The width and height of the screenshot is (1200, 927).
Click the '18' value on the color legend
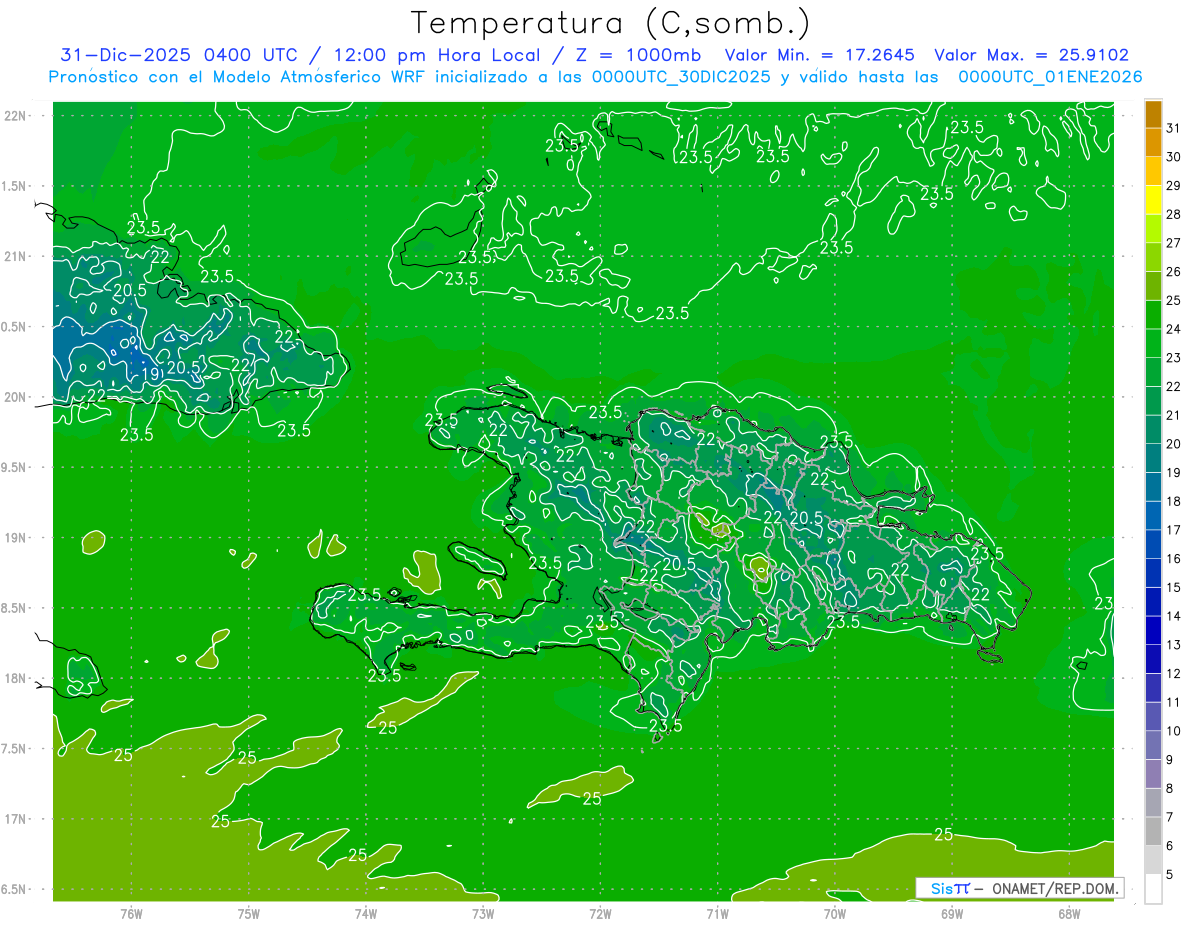(x=1174, y=501)
